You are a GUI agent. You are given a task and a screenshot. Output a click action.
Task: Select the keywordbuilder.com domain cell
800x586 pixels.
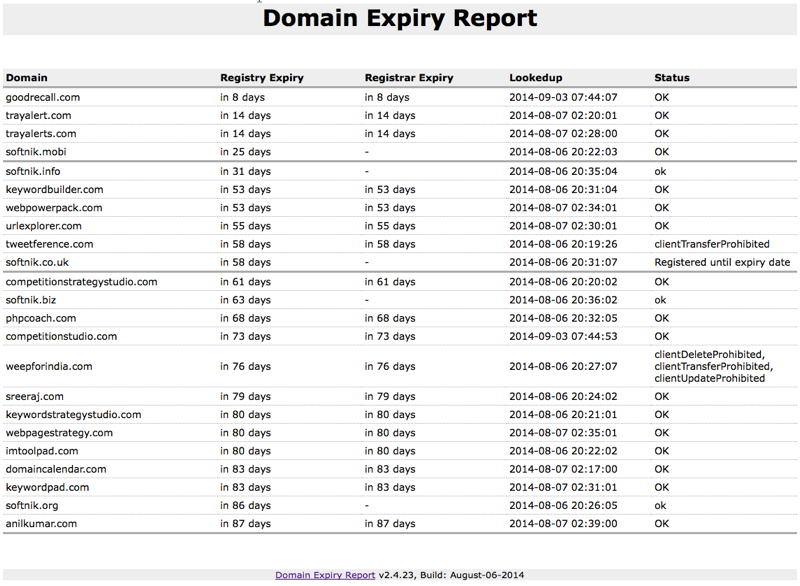[55, 189]
